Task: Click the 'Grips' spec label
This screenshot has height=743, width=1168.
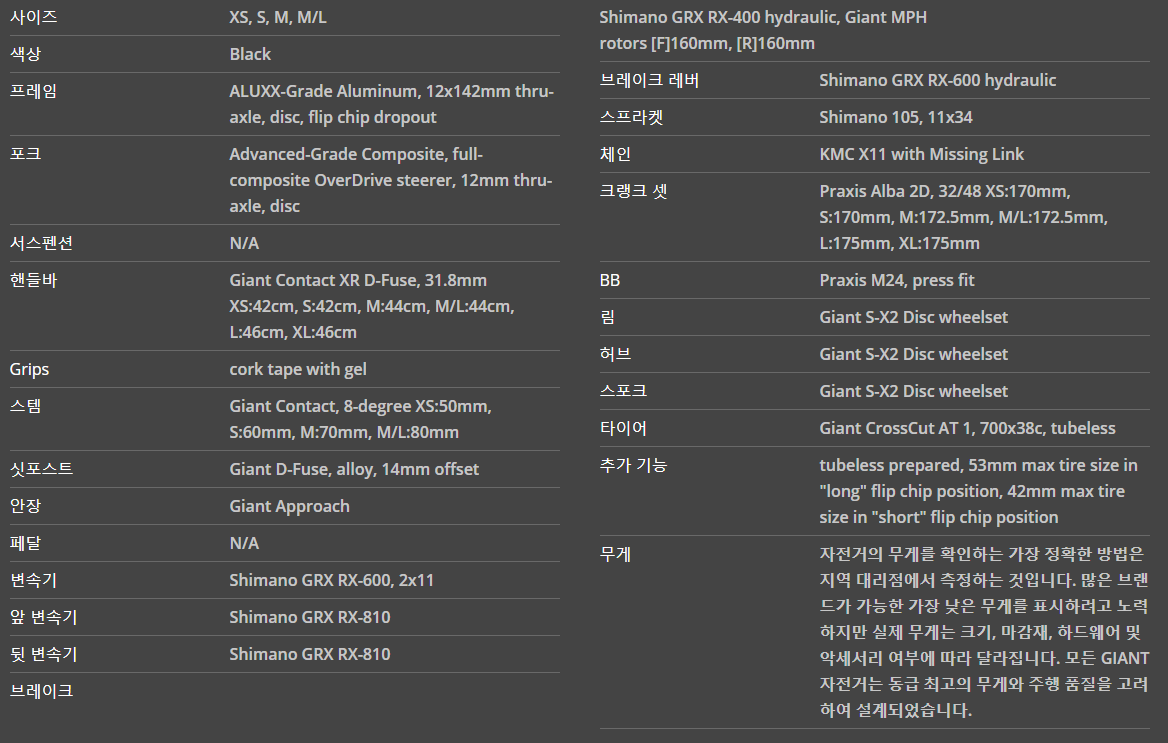Action: 29,370
